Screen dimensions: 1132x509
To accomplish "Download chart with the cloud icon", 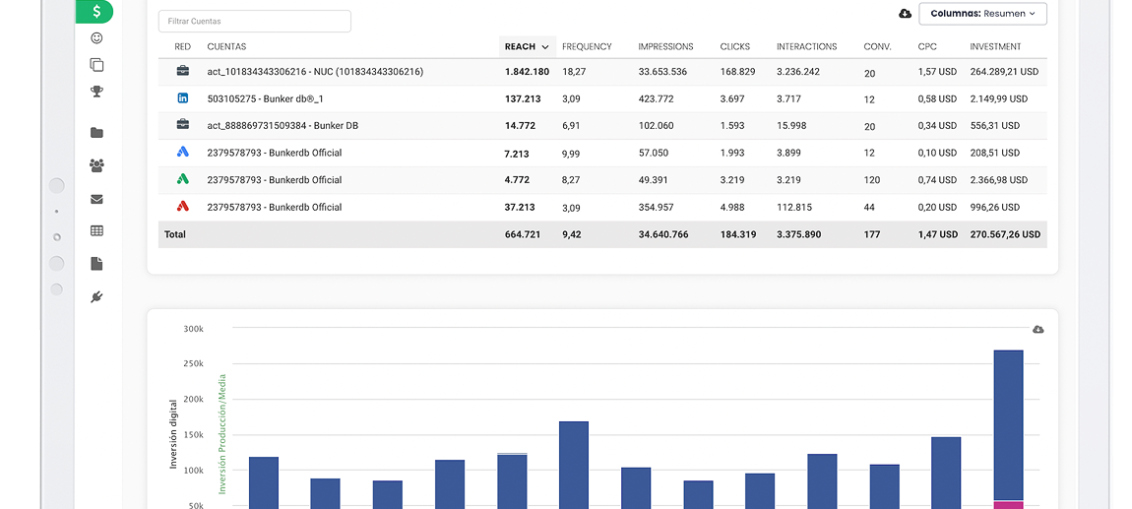I will 1038,329.
